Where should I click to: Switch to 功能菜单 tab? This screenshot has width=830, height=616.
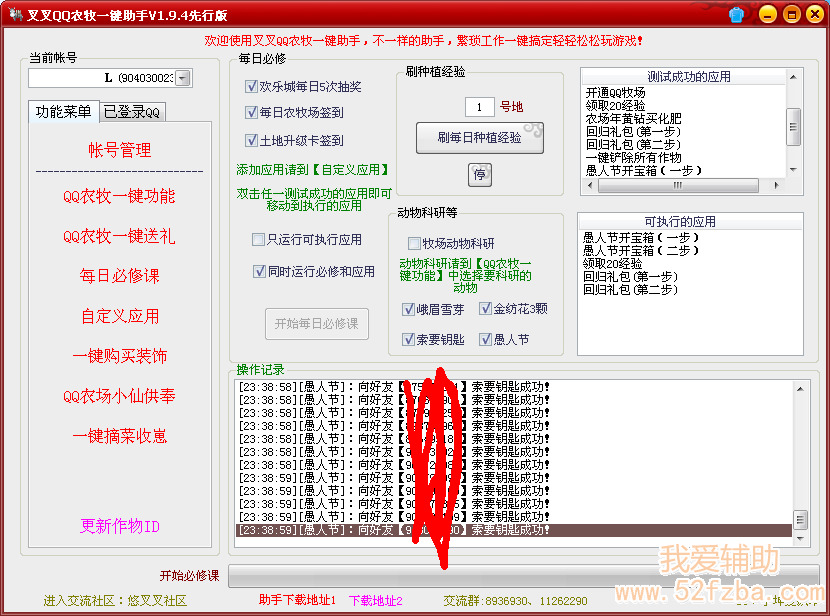[x=64, y=112]
